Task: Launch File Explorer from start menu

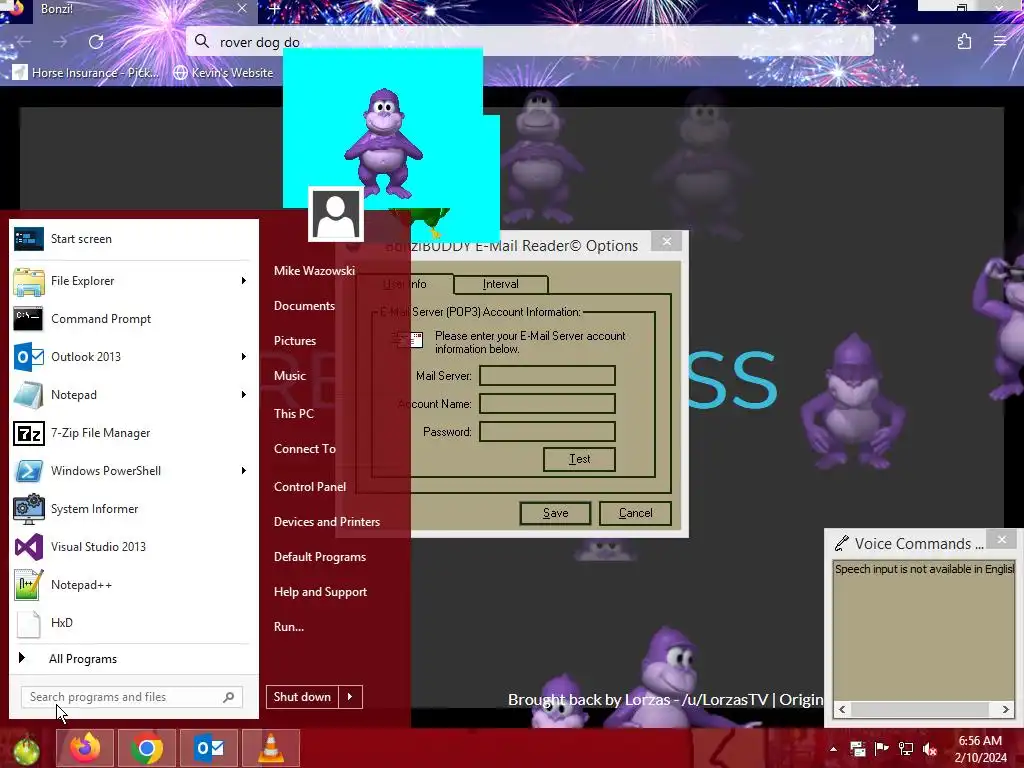Action: (x=133, y=281)
